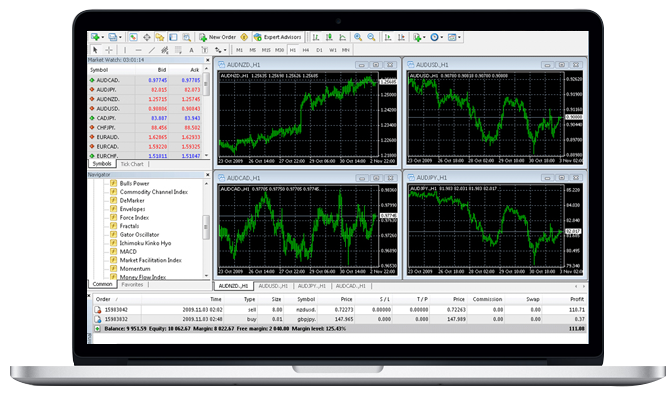672x396 pixels.
Task: Click the zoom out chart icon
Action: click(x=372, y=37)
